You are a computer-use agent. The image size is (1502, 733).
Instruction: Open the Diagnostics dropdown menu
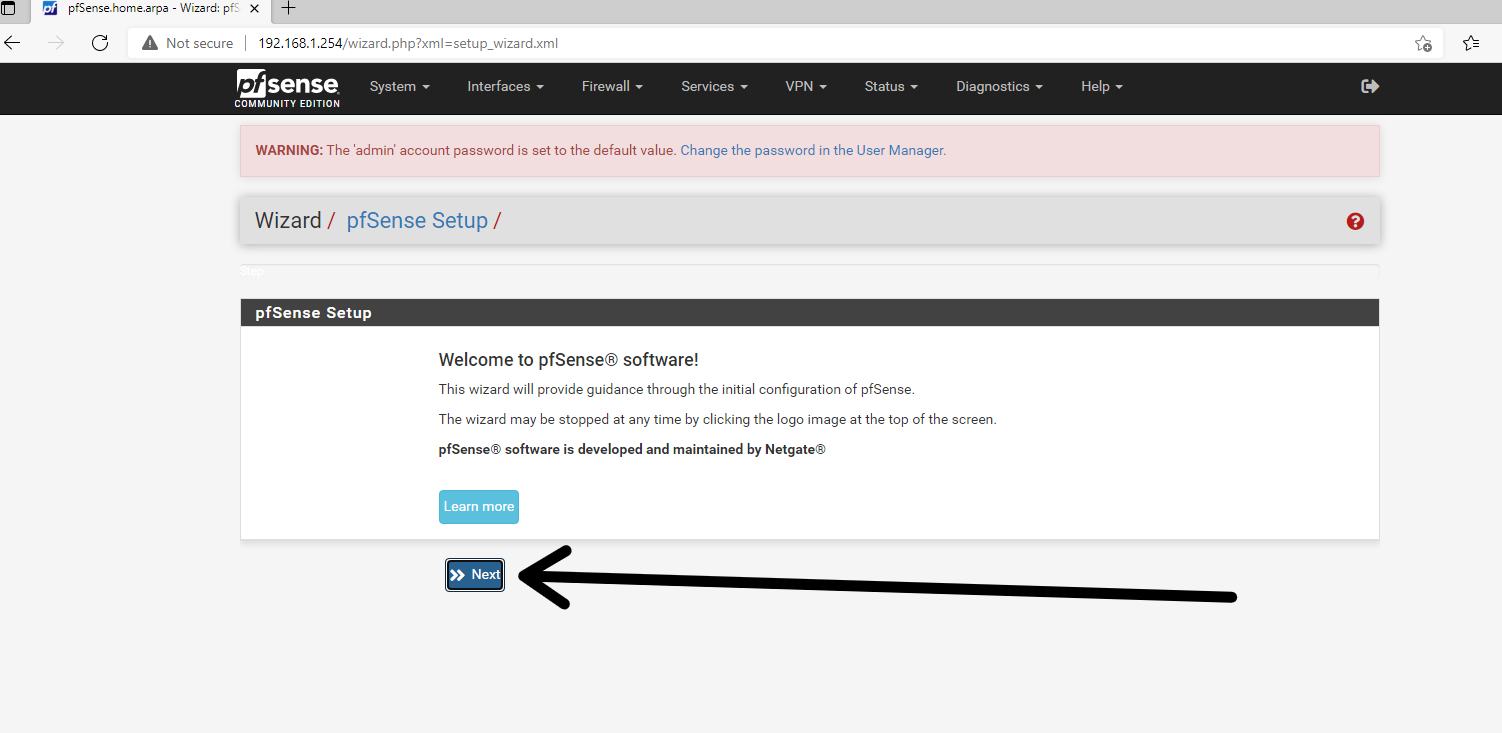coord(999,86)
